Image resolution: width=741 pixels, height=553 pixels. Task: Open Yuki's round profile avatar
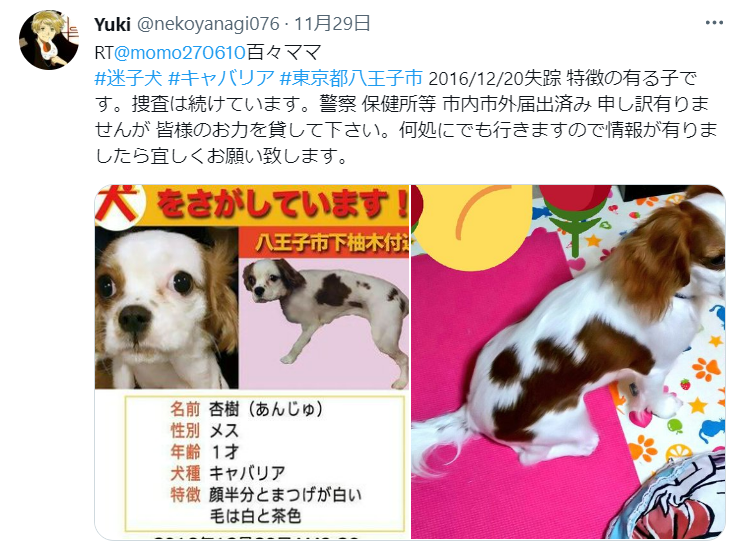pyautogui.click(x=49, y=41)
